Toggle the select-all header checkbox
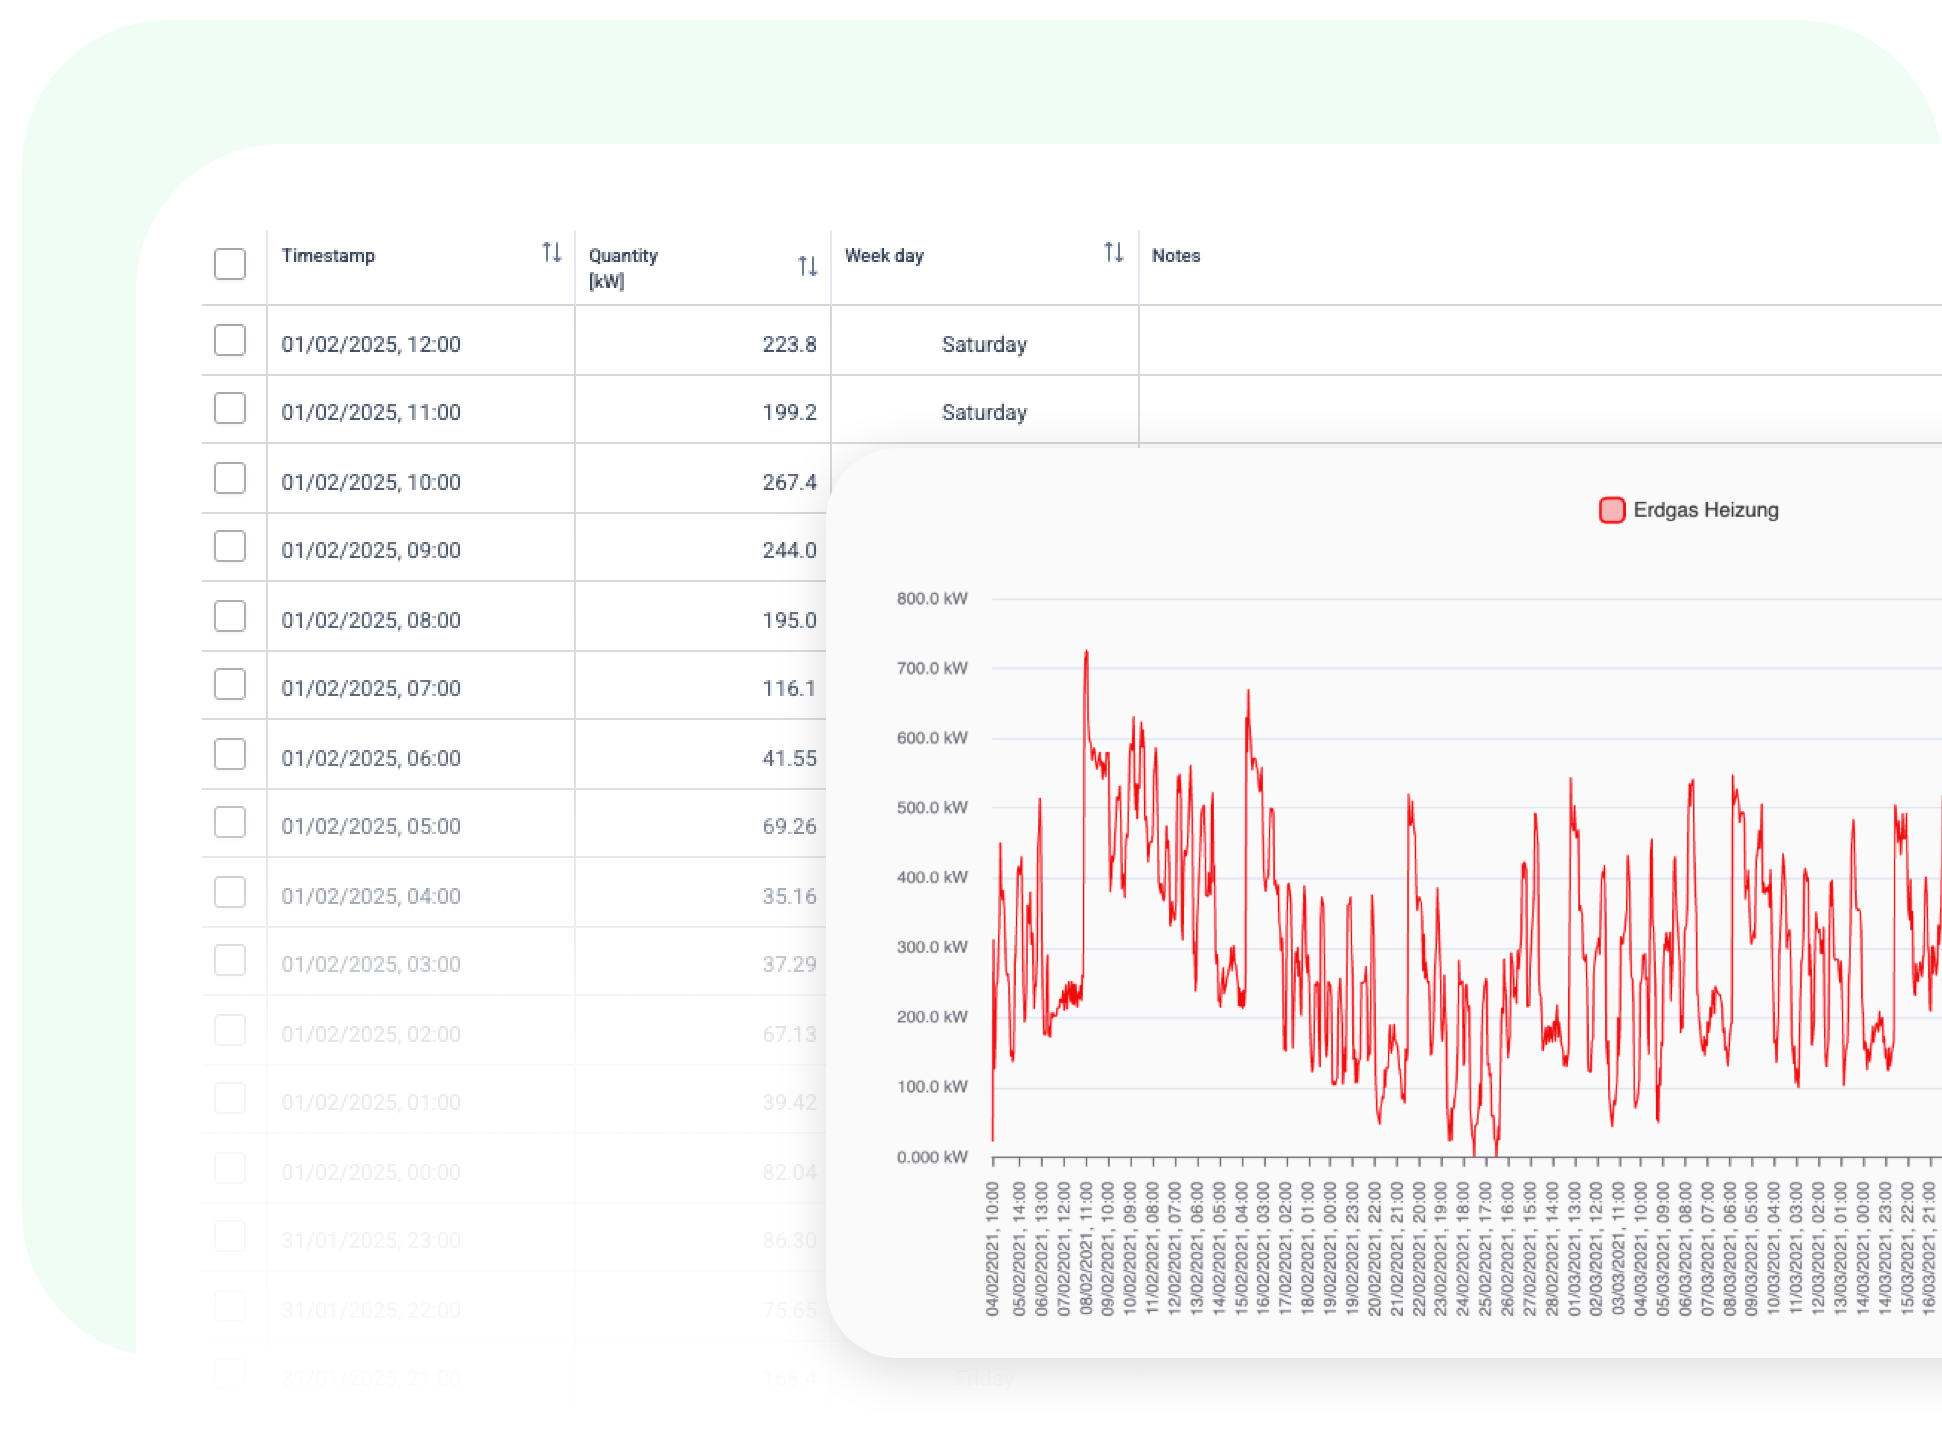 pos(230,264)
